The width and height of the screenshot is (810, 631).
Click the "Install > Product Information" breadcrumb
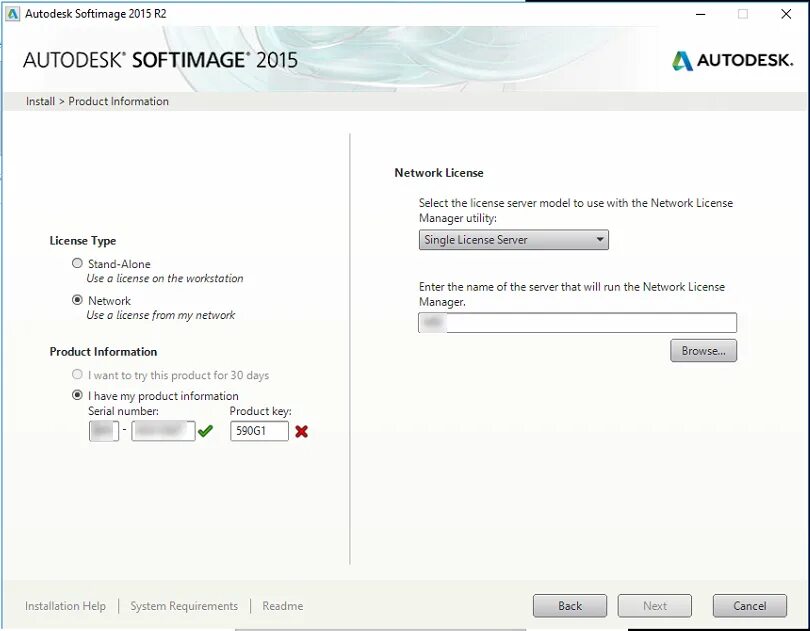[97, 101]
